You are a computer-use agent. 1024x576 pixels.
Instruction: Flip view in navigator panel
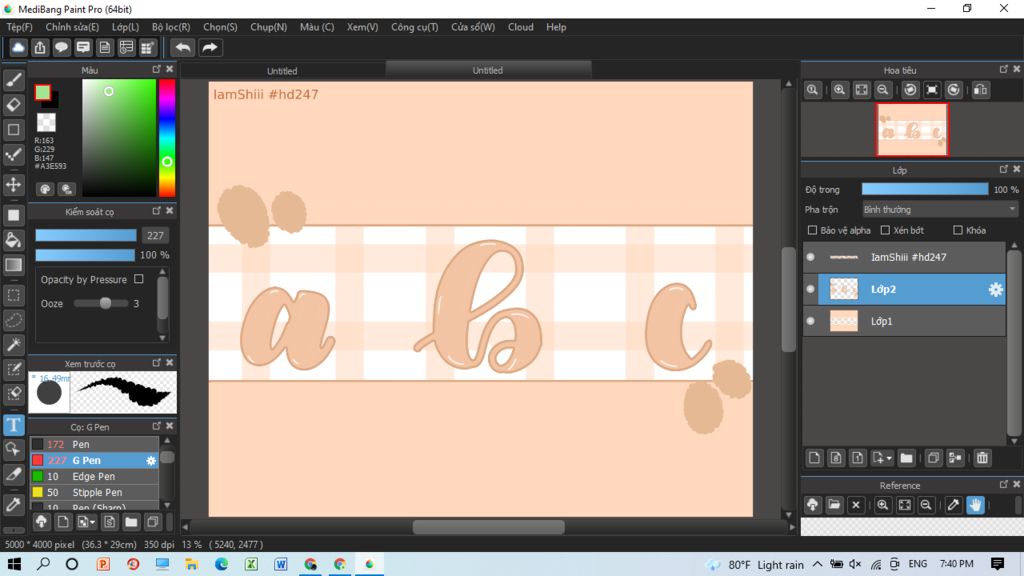point(980,90)
